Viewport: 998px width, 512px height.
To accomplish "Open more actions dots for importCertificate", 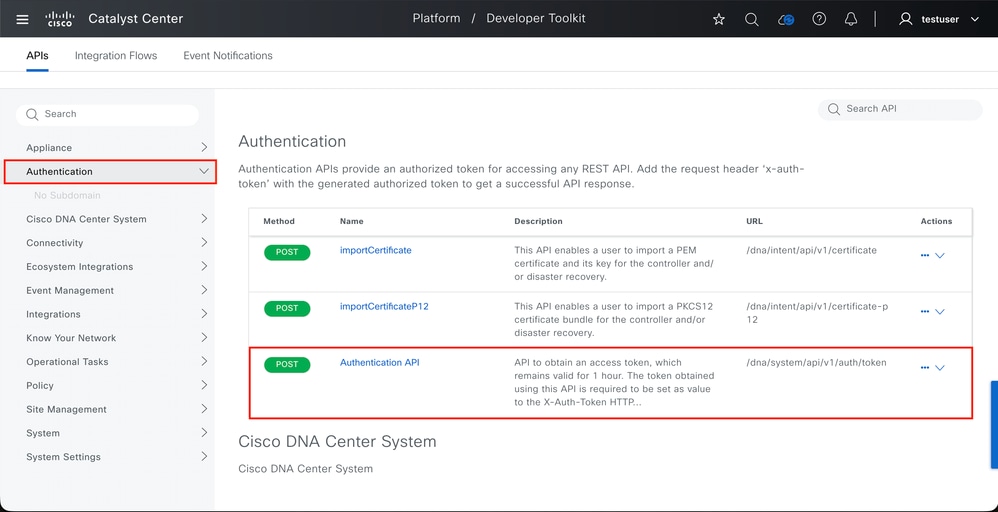I will pyautogui.click(x=925, y=255).
